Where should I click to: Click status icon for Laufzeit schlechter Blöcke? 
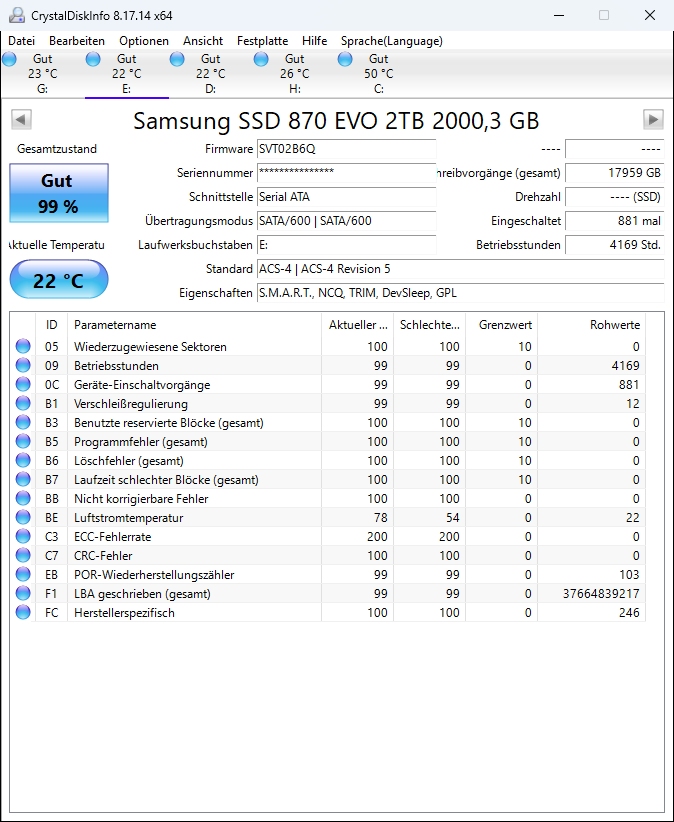[x=23, y=480]
